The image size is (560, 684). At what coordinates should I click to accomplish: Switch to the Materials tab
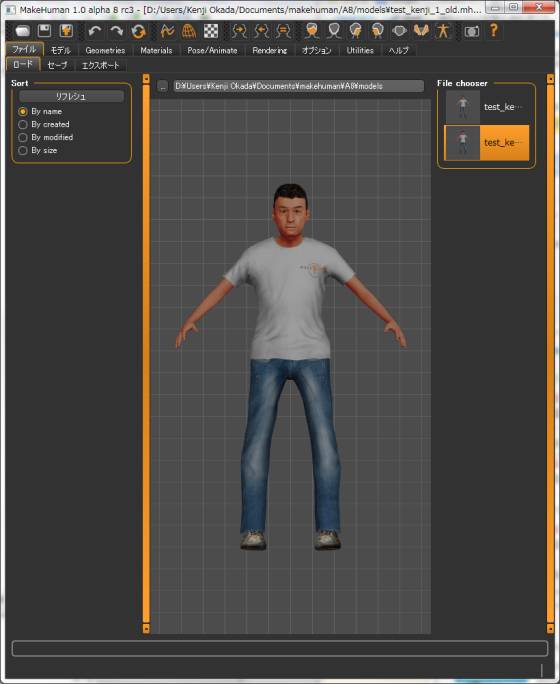156,50
